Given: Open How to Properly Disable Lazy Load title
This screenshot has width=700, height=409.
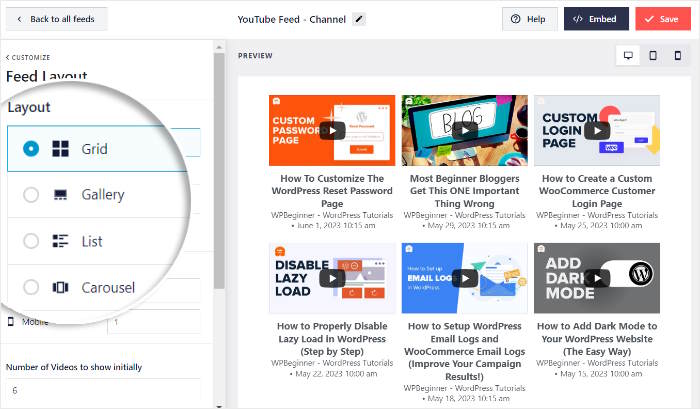Looking at the screenshot, I should [332, 338].
